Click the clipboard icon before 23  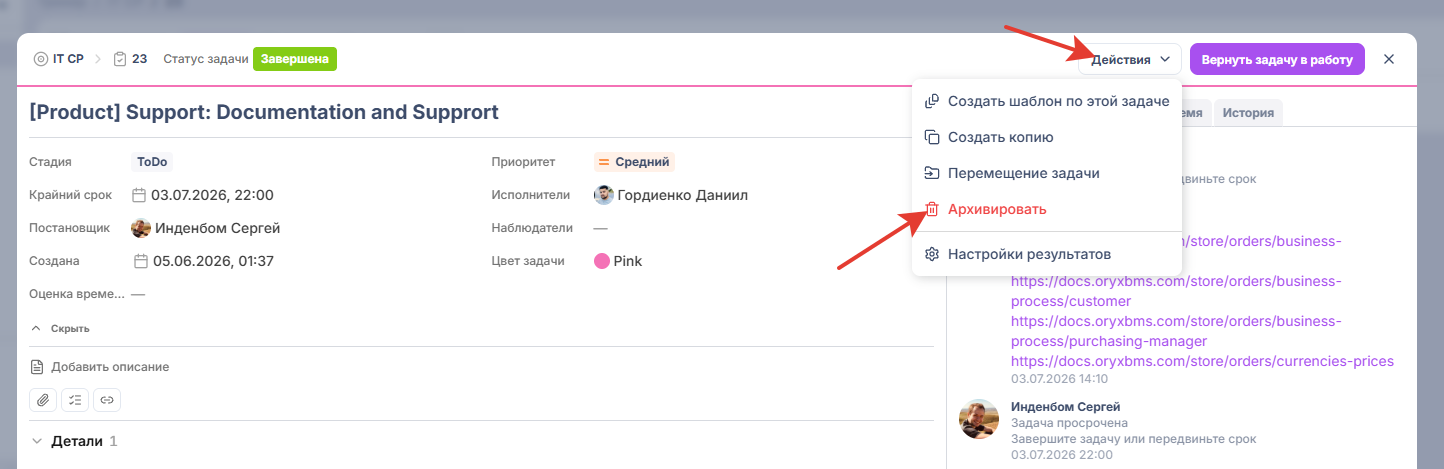coord(120,59)
